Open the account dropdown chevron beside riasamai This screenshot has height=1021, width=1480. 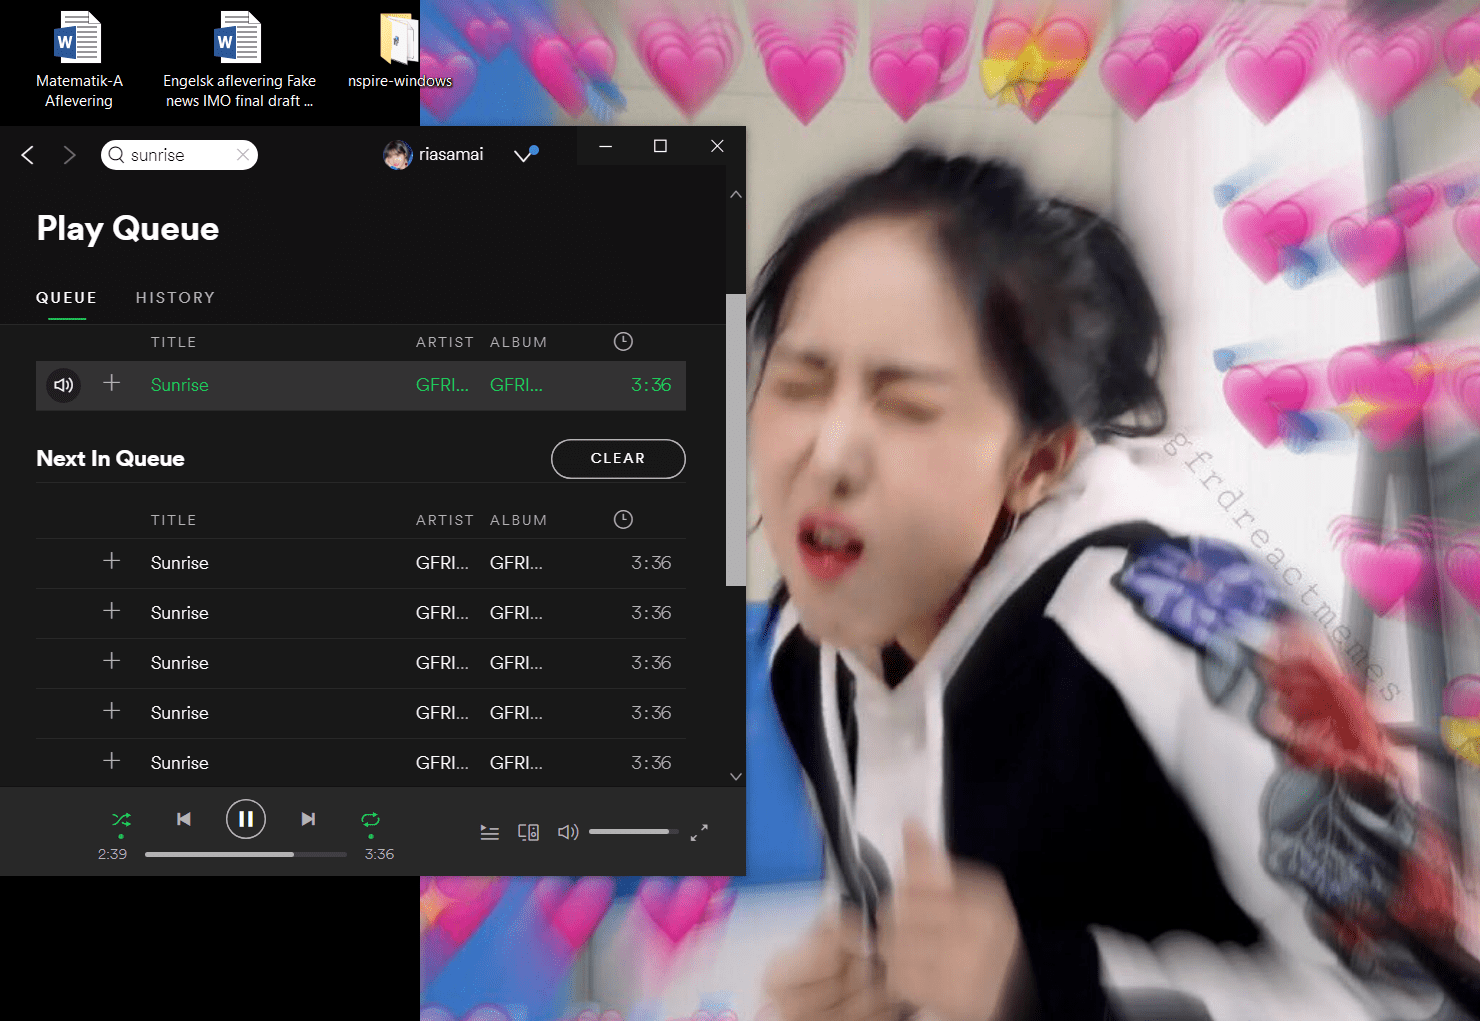[525, 154]
